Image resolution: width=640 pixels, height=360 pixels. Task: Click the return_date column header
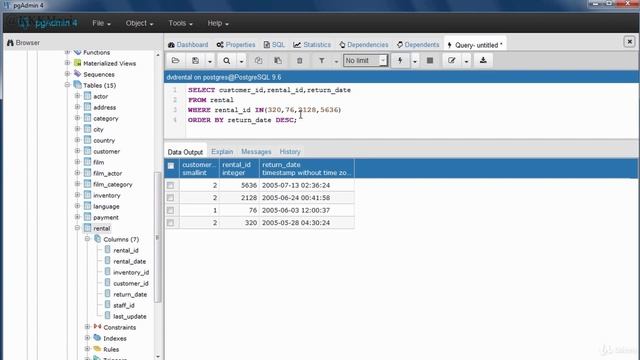point(307,169)
